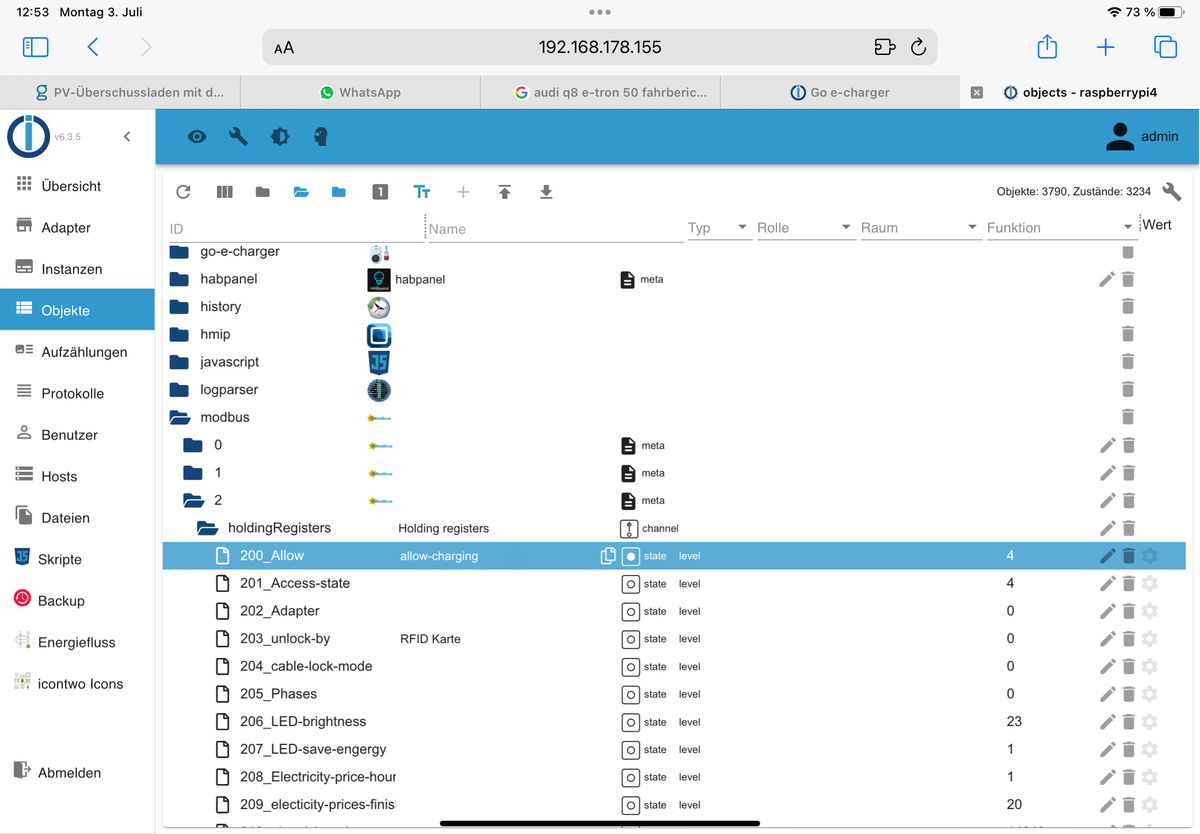Collapse the holdingRegisters channel
The height and width of the screenshot is (834, 1200).
pyautogui.click(x=207, y=528)
